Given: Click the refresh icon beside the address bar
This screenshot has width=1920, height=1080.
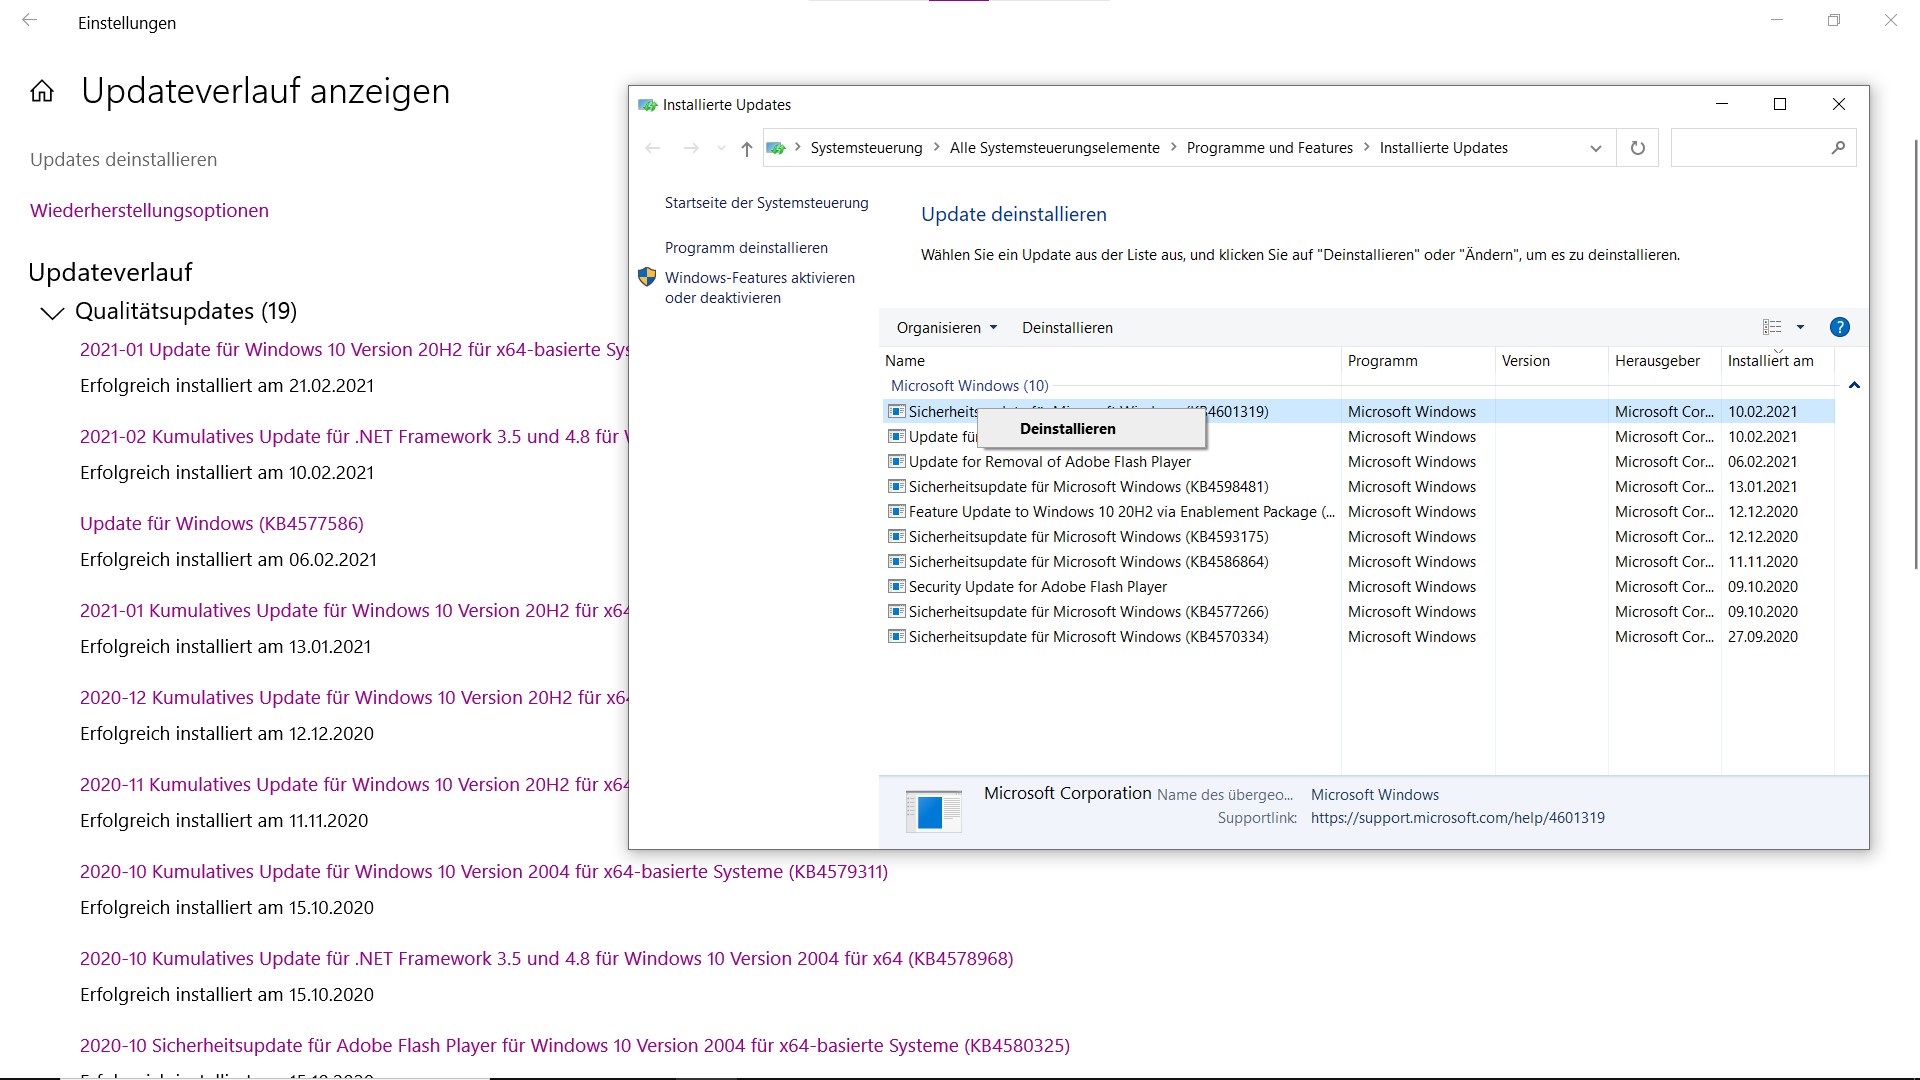Looking at the screenshot, I should [x=1637, y=148].
